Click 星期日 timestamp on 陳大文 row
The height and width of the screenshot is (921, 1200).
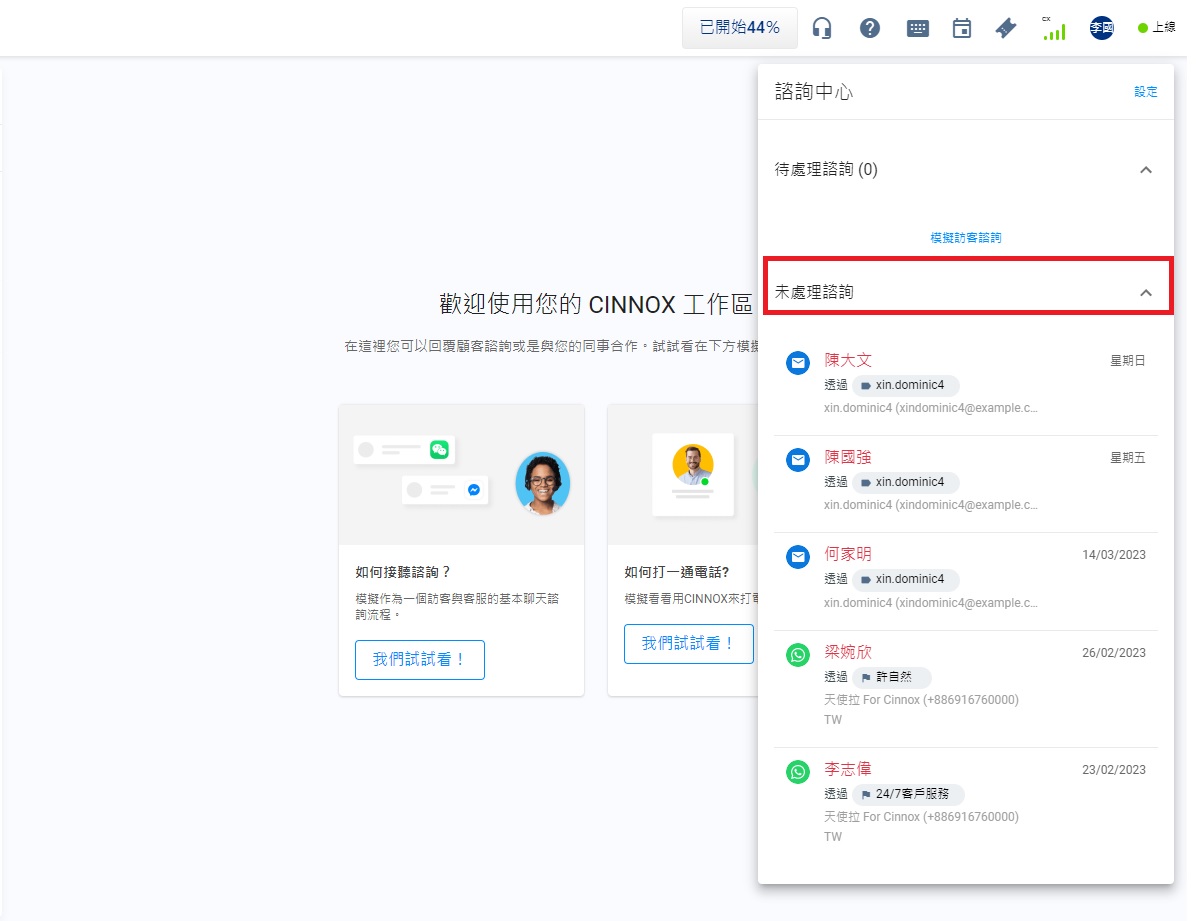point(1128,361)
